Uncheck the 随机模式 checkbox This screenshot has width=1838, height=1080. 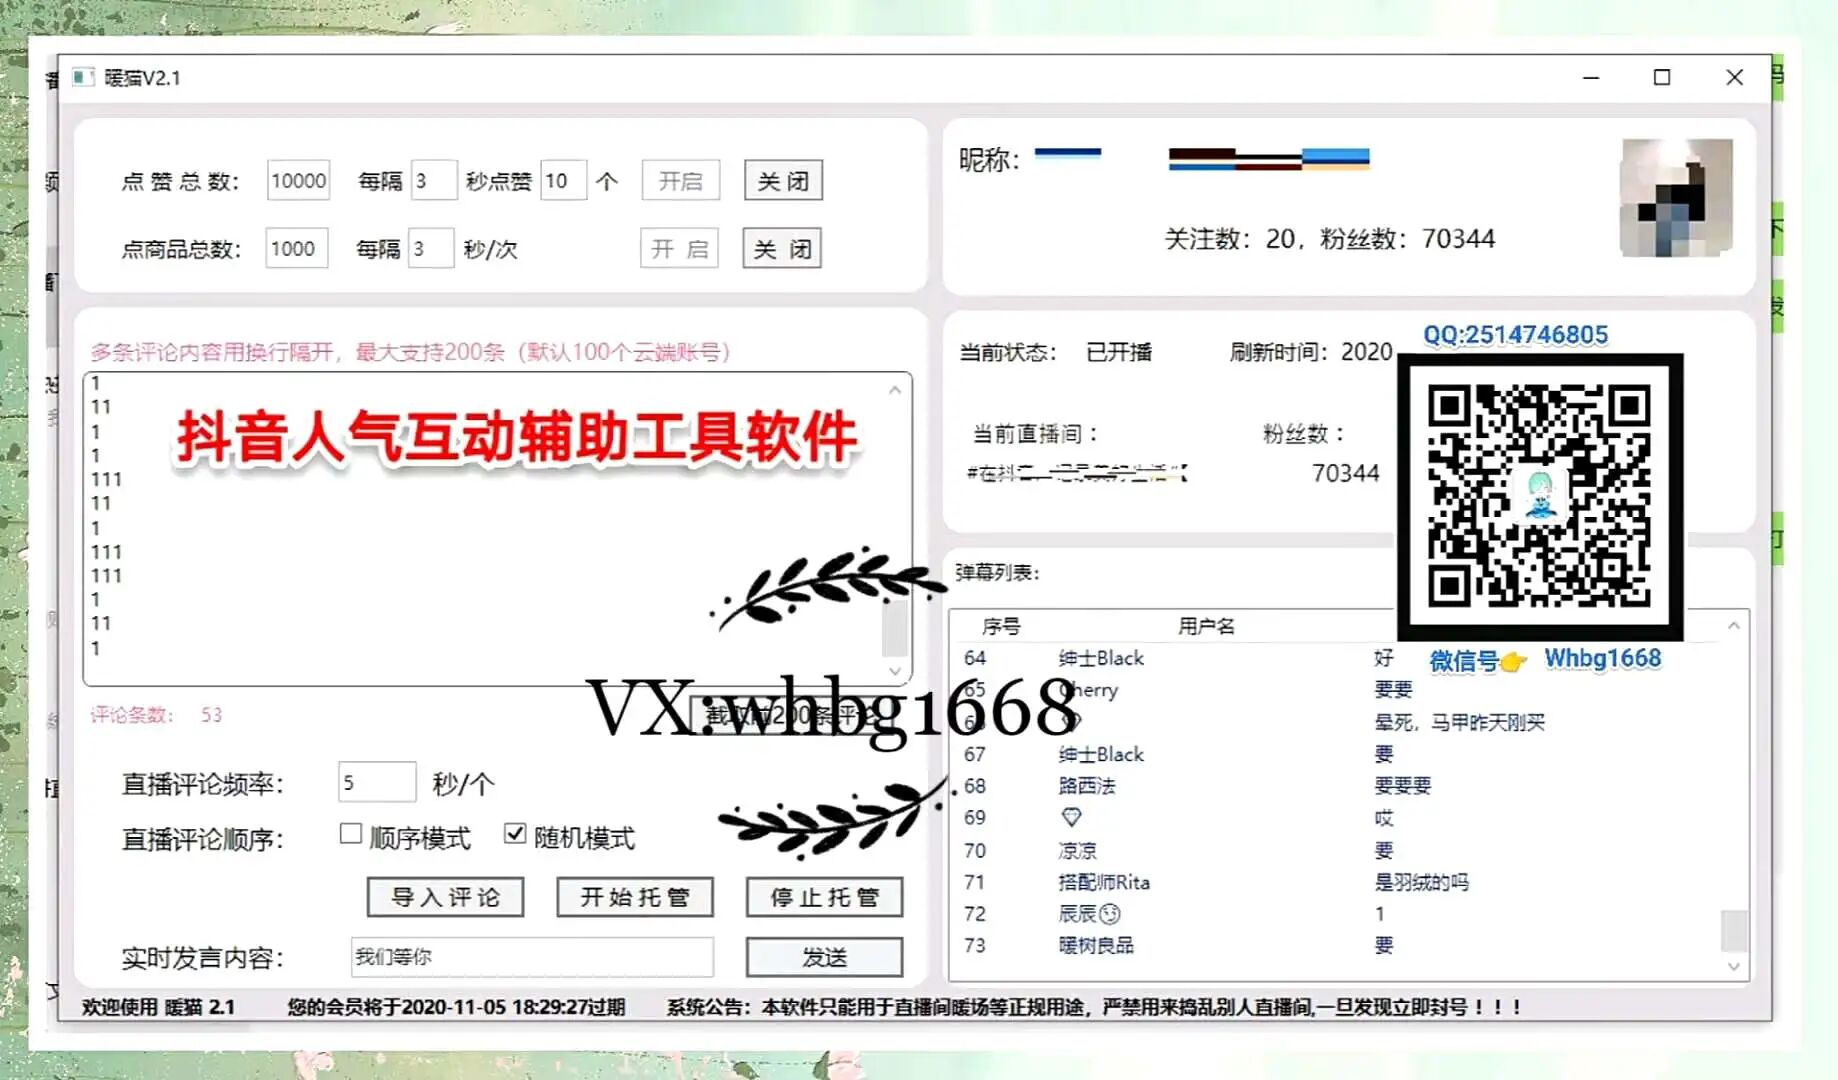515,834
